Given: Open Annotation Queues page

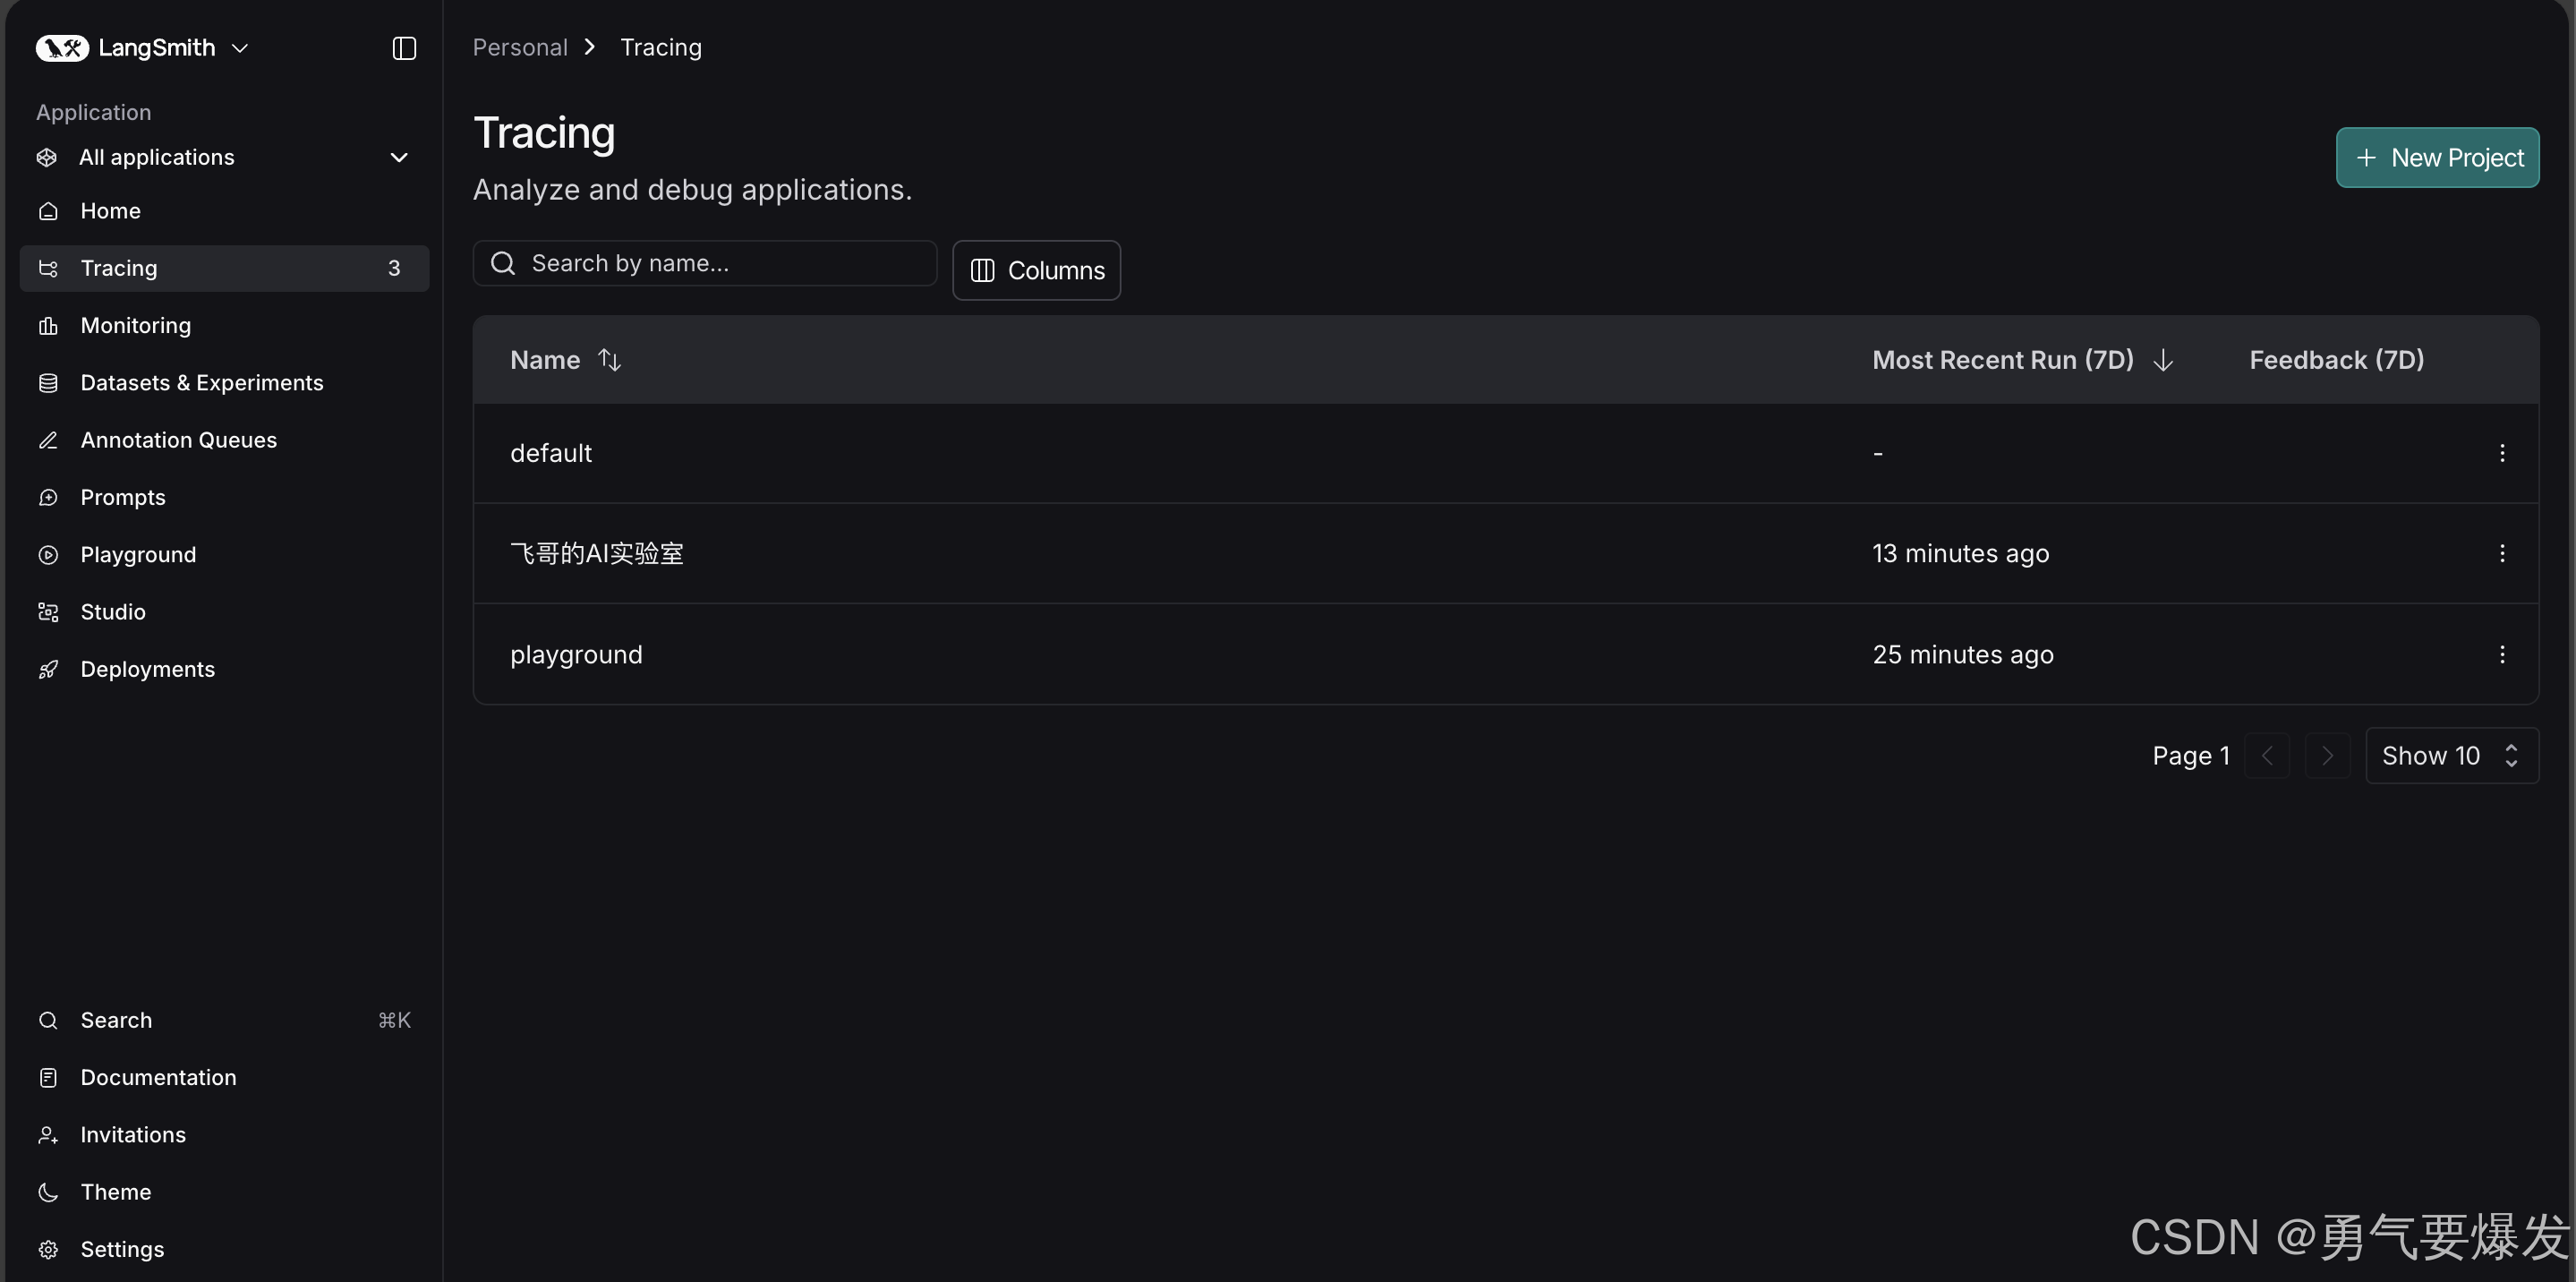Looking at the screenshot, I should pyautogui.click(x=178, y=440).
